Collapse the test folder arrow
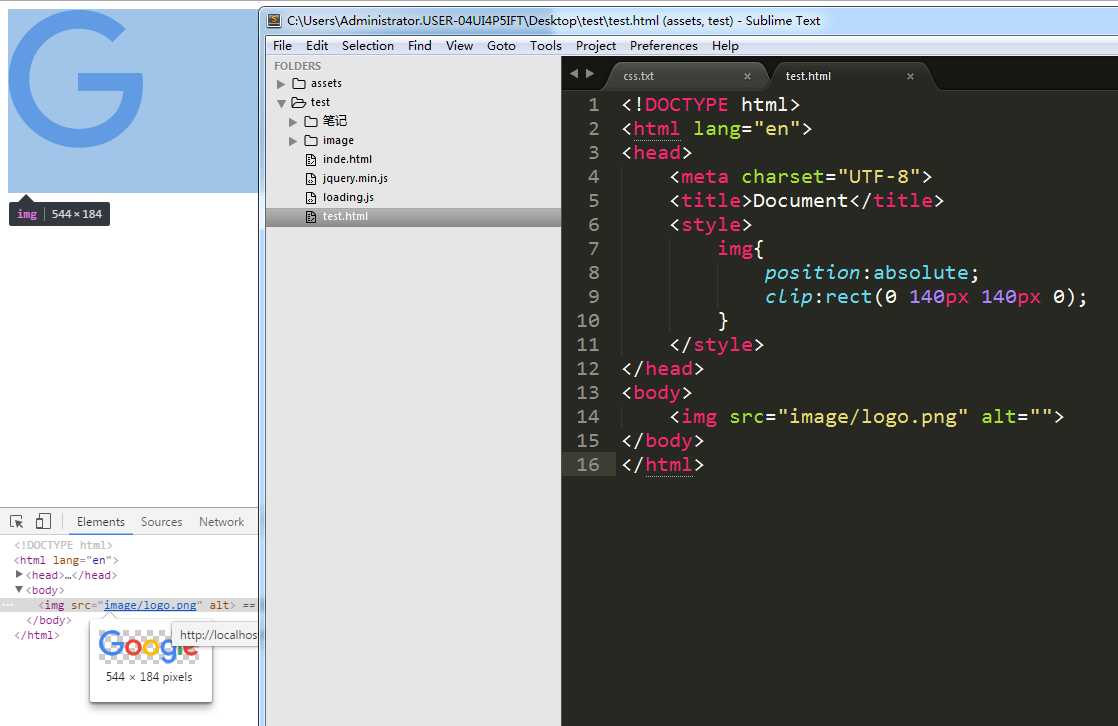Screen dimensions: 1118x726 click(x=282, y=103)
